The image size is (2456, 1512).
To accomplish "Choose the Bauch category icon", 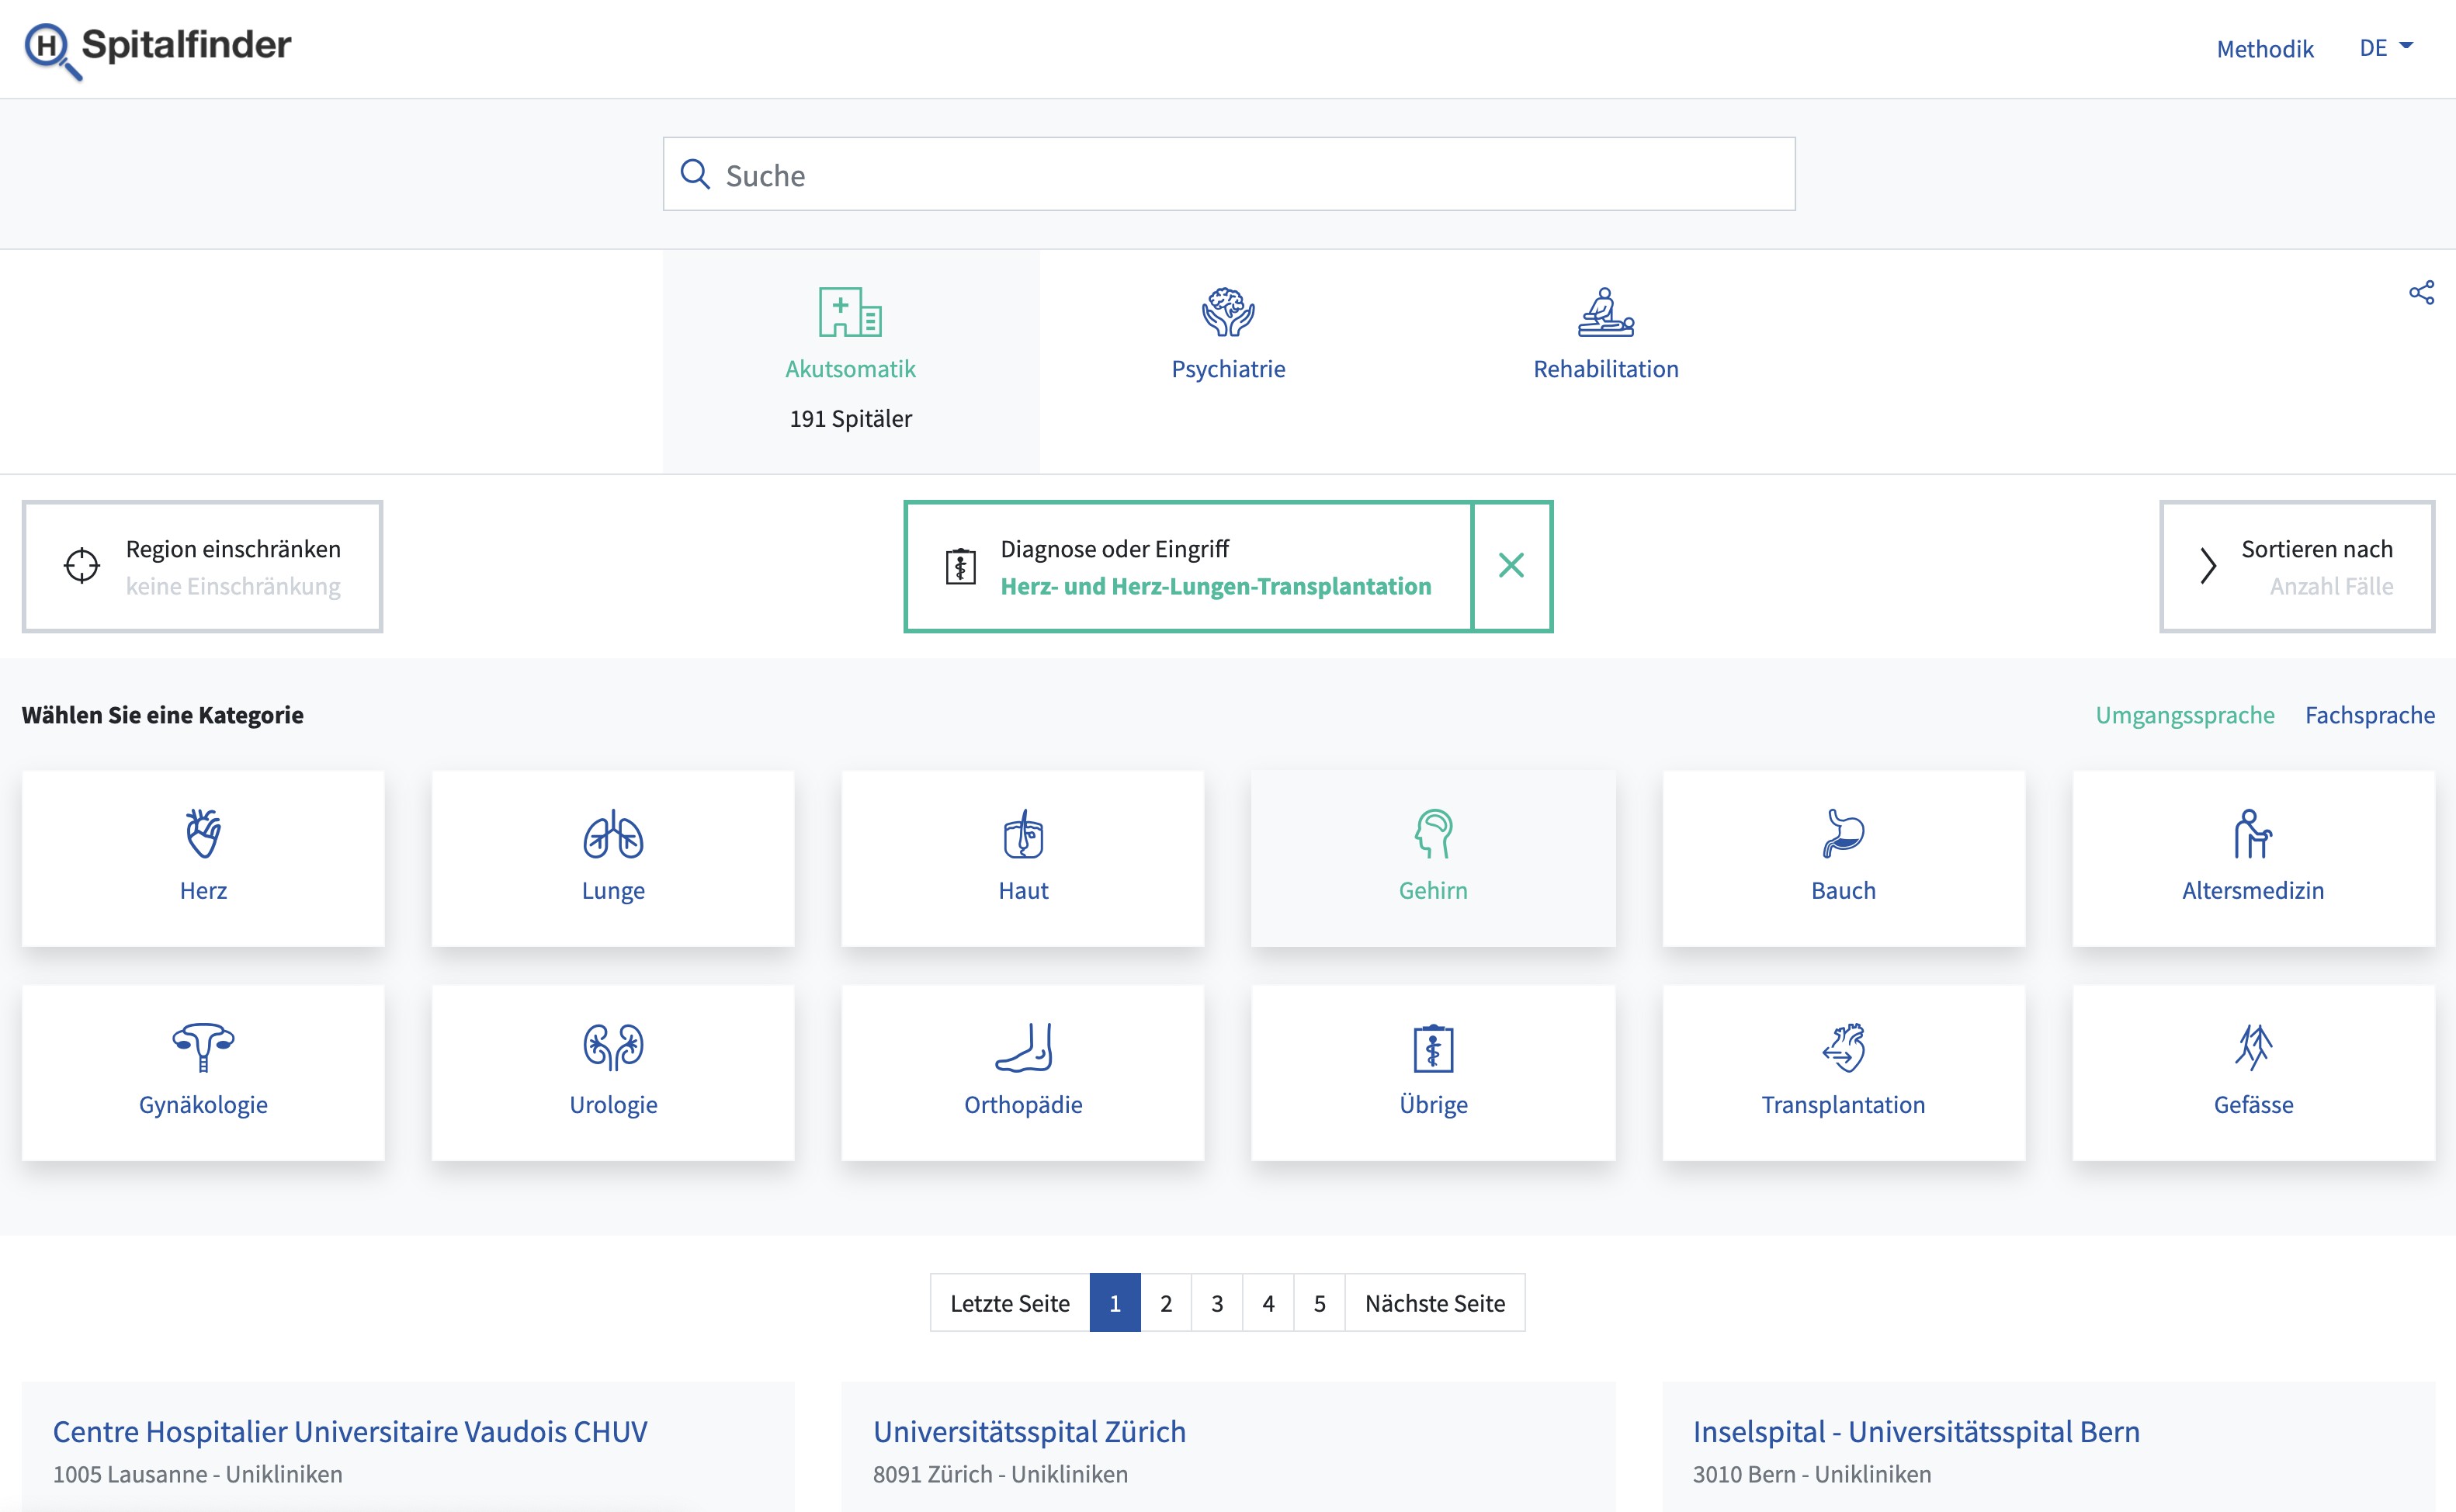I will (x=1843, y=833).
